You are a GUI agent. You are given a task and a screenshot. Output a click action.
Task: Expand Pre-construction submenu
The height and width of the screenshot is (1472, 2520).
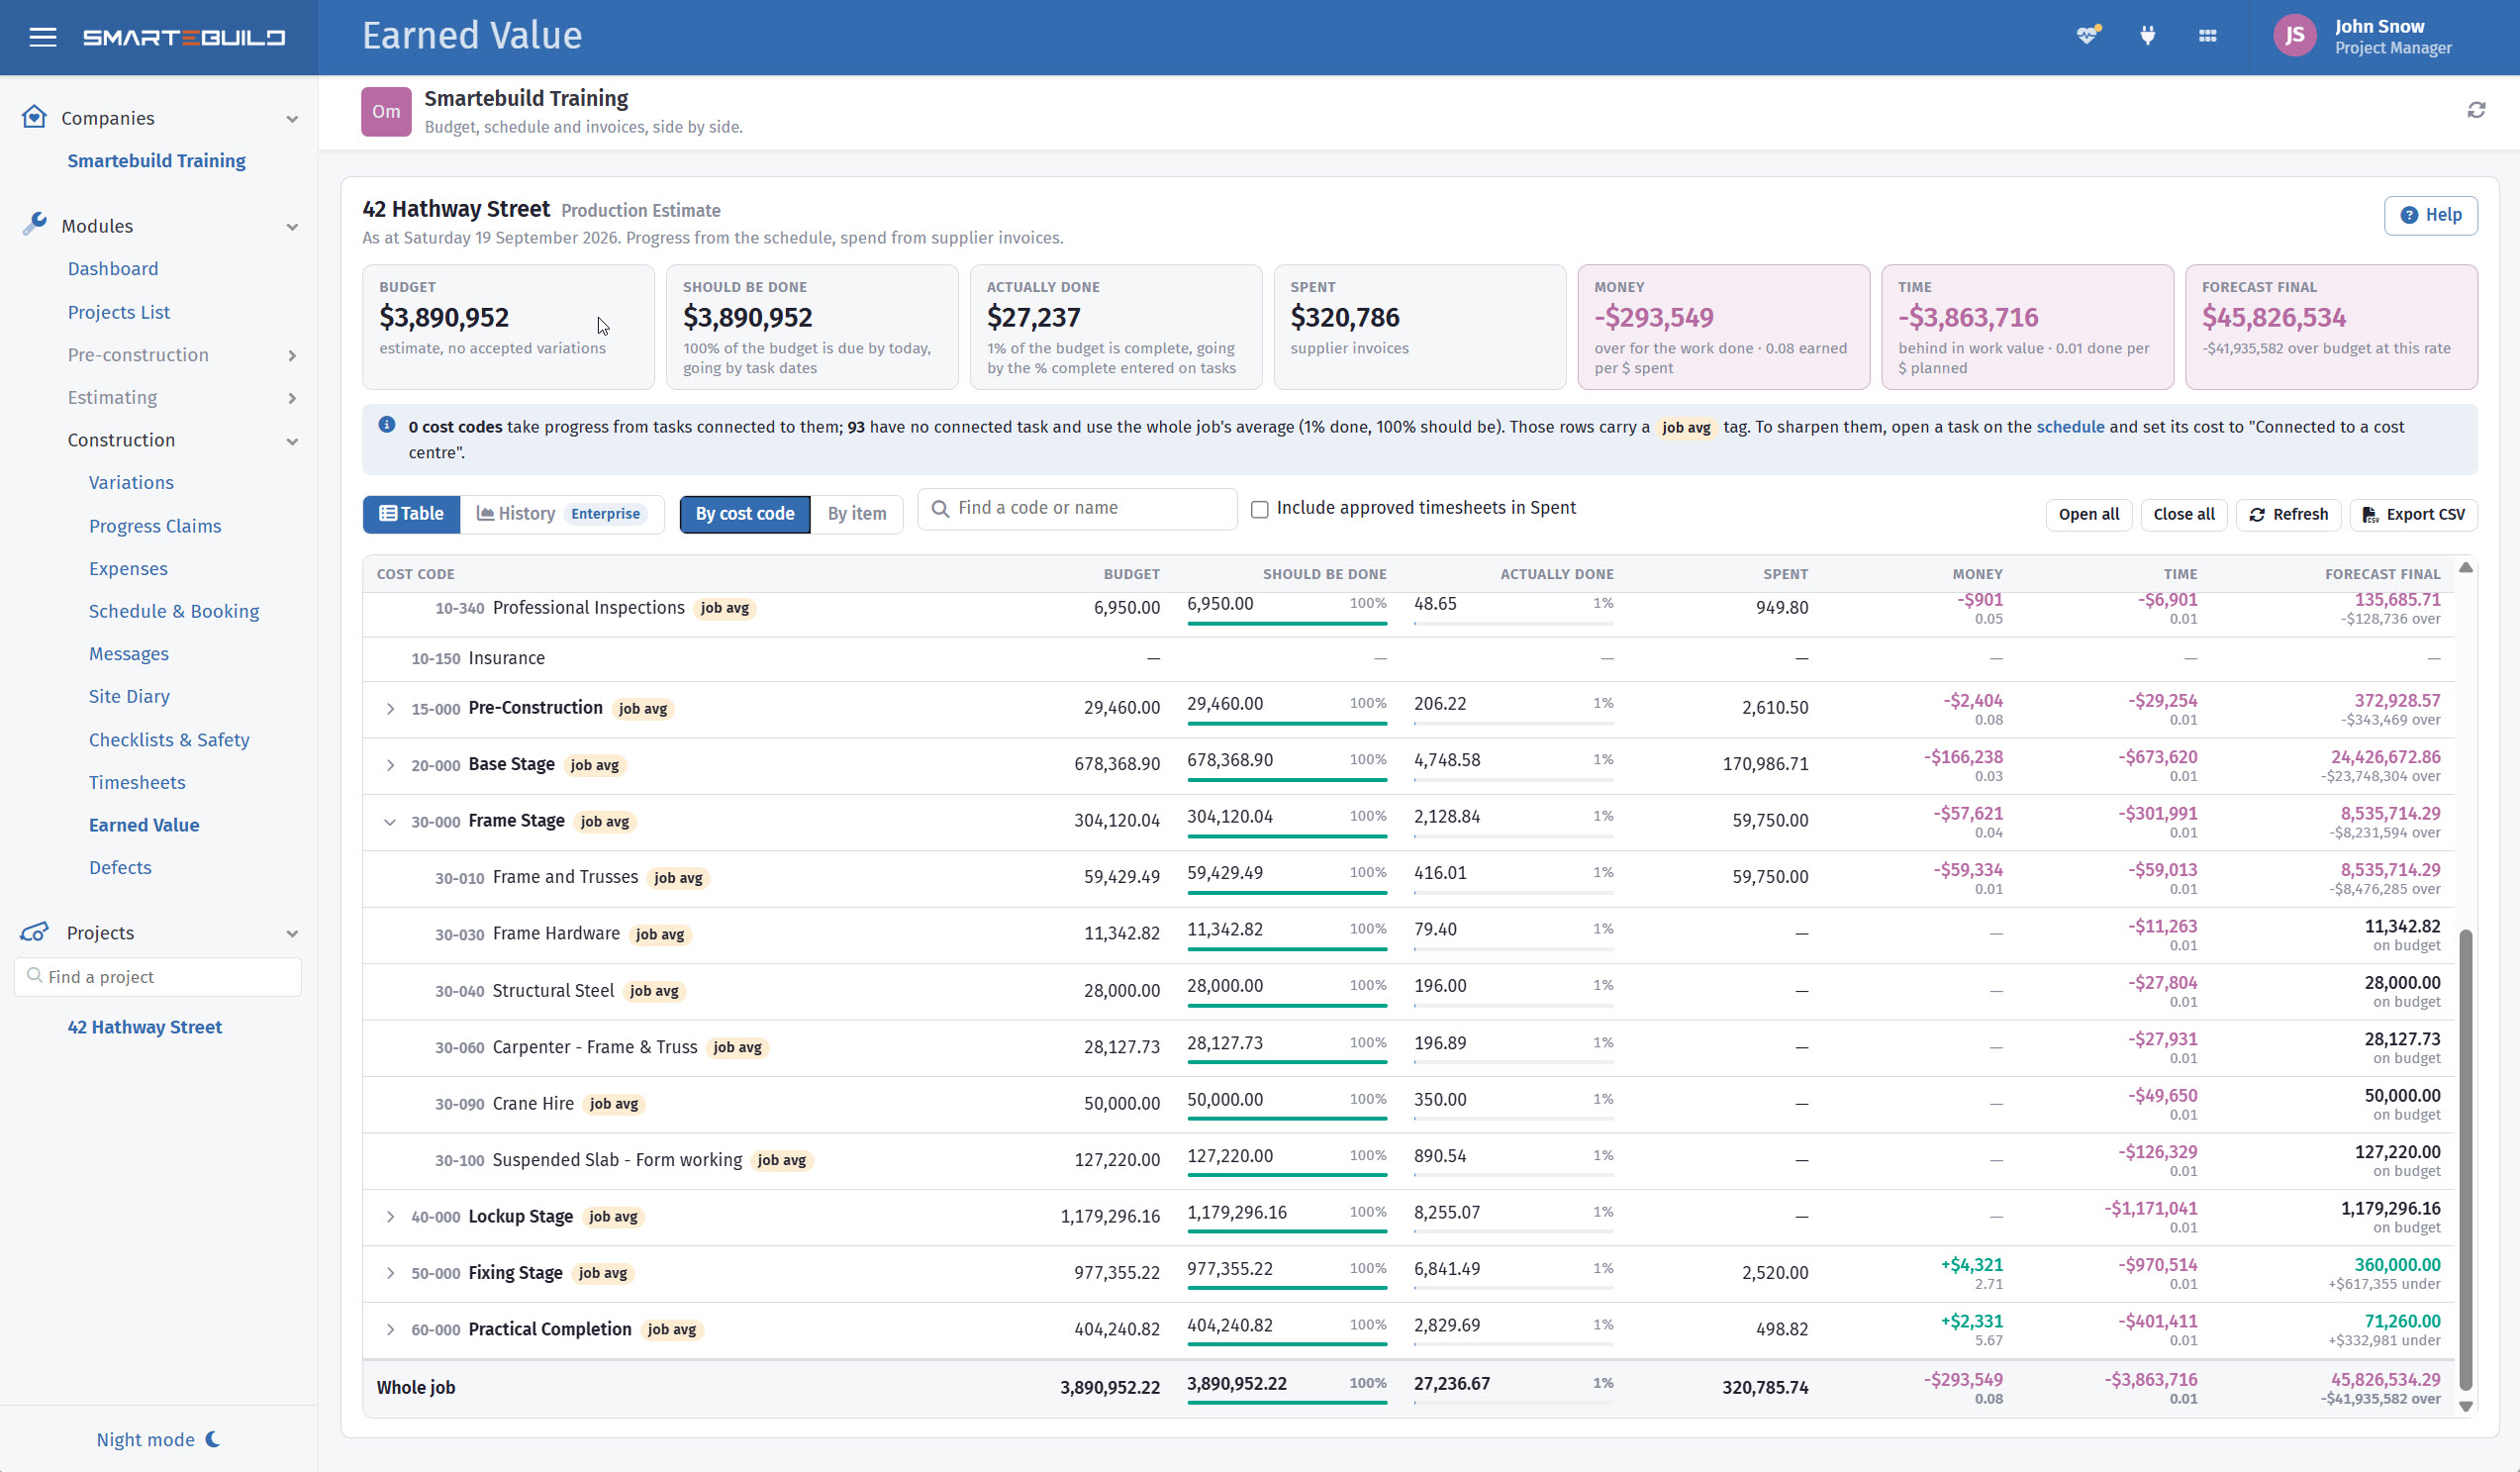coord(292,355)
